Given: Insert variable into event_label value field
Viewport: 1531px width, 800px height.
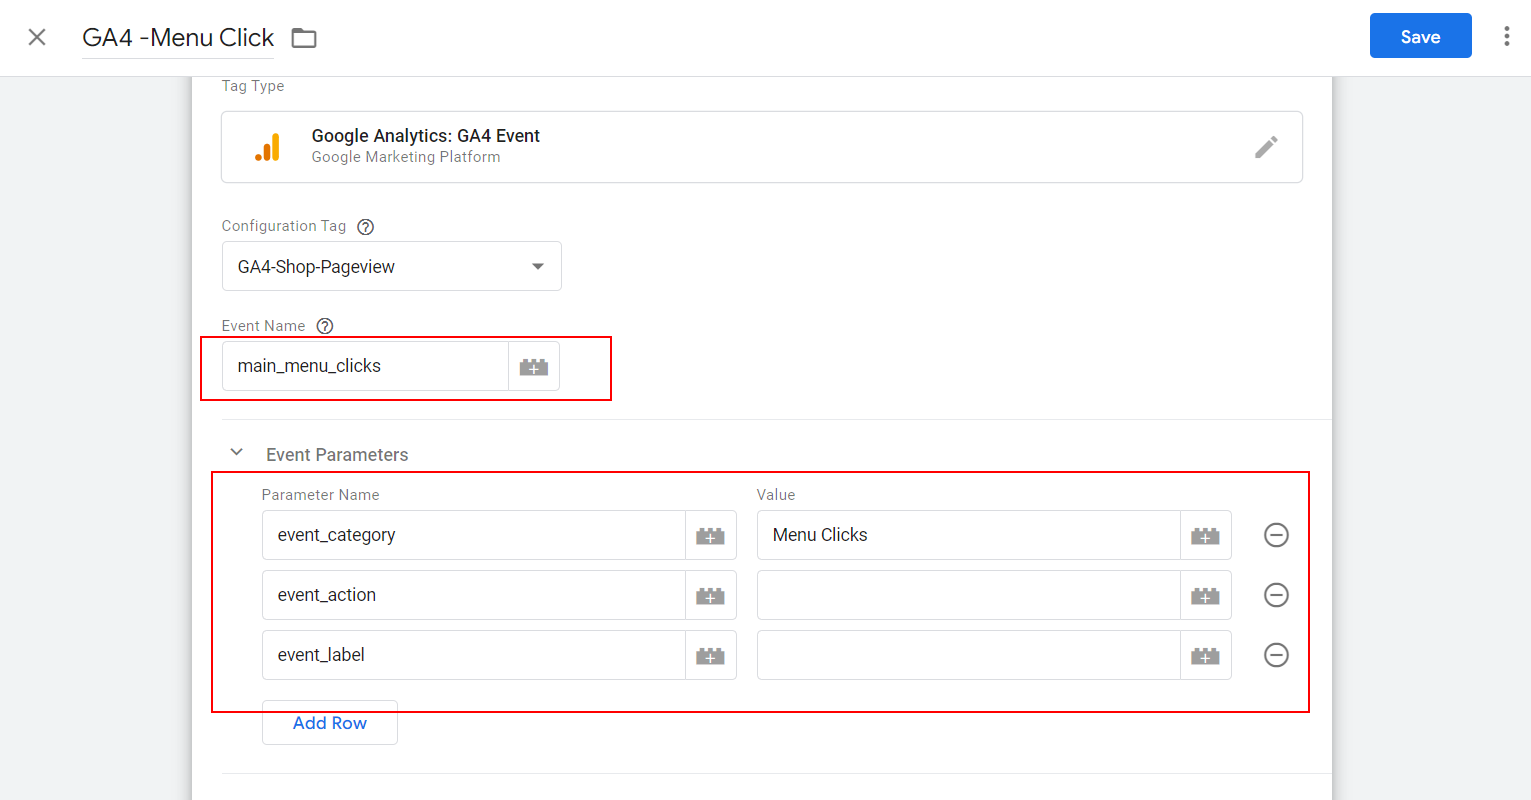Looking at the screenshot, I should coord(1205,656).
